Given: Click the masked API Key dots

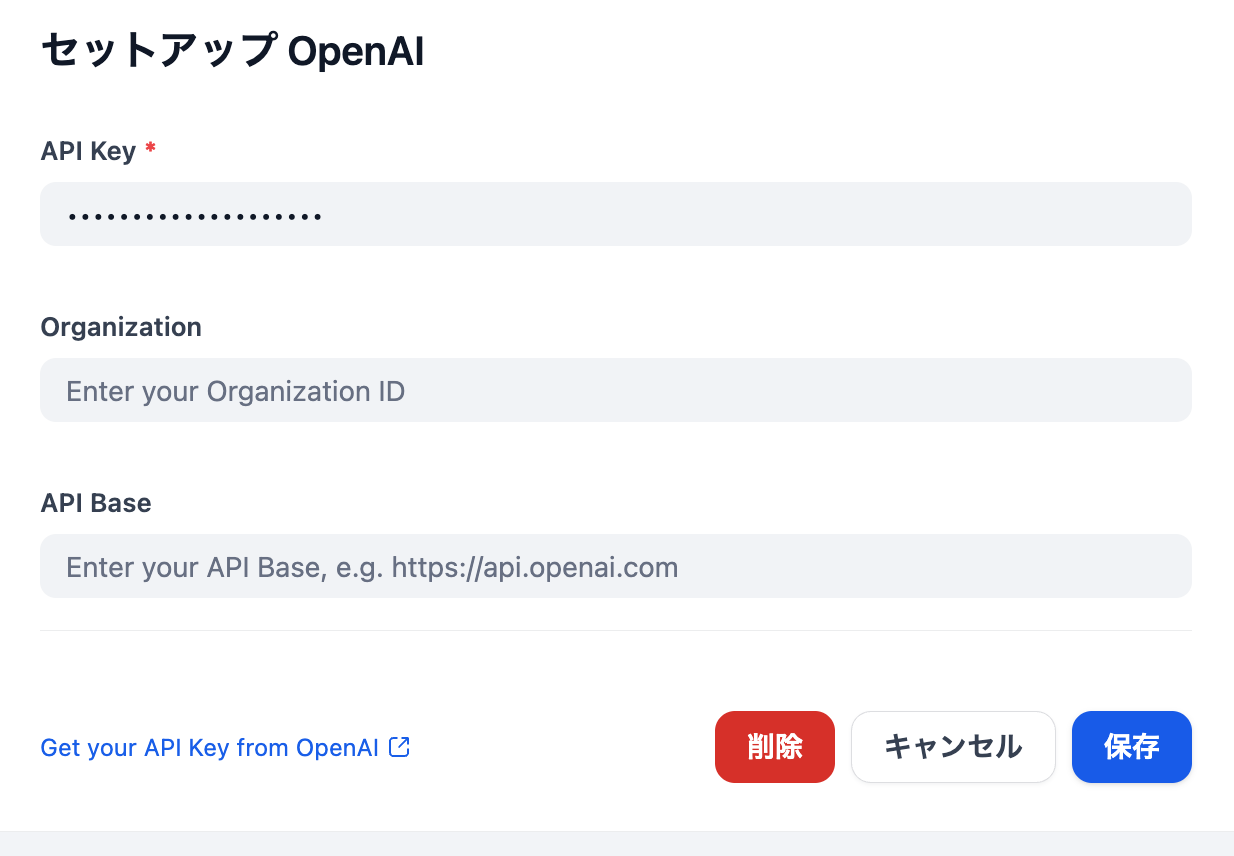Looking at the screenshot, I should pos(193,213).
